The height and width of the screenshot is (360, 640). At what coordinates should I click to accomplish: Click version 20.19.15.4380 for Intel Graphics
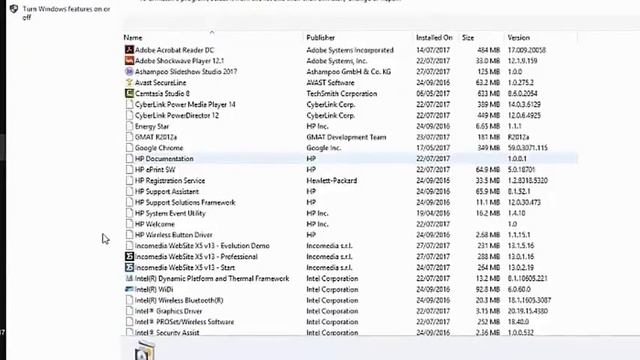(528, 311)
